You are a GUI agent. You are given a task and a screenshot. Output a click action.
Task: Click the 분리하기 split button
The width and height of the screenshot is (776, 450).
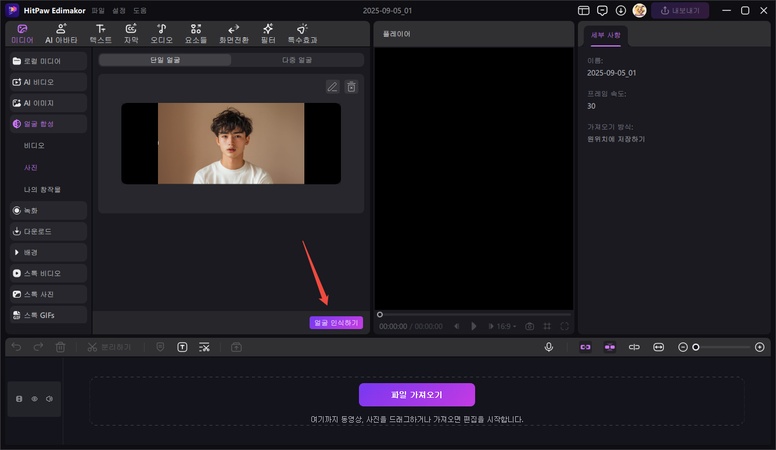[109, 347]
